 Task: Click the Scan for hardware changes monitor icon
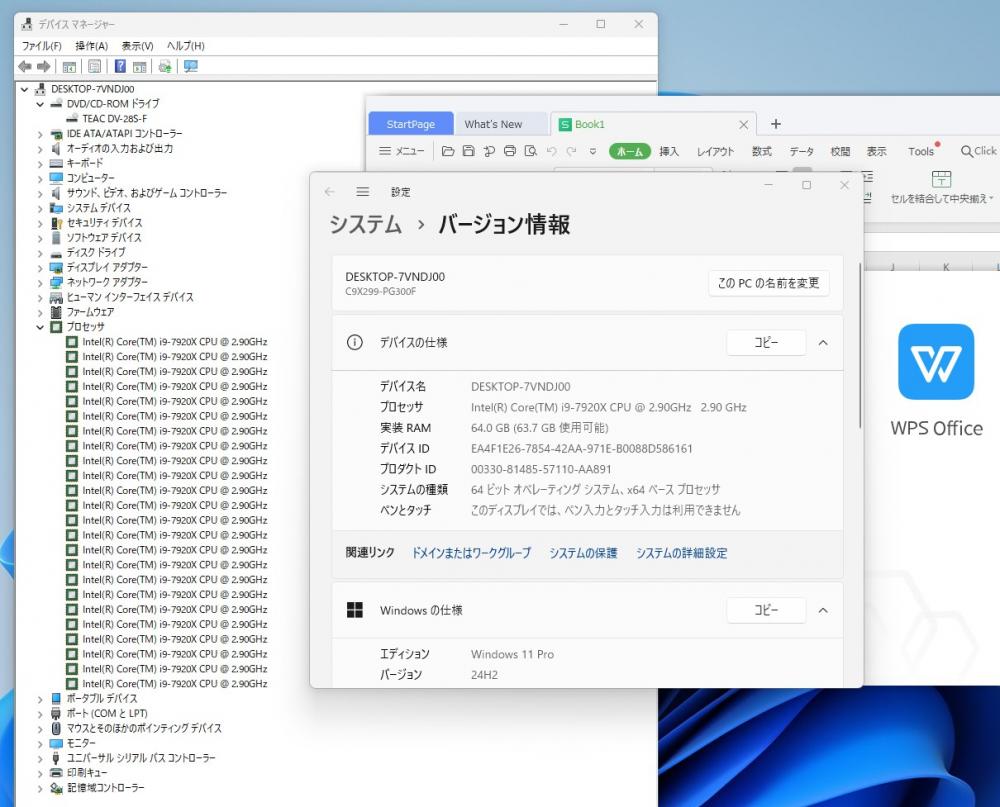point(191,66)
